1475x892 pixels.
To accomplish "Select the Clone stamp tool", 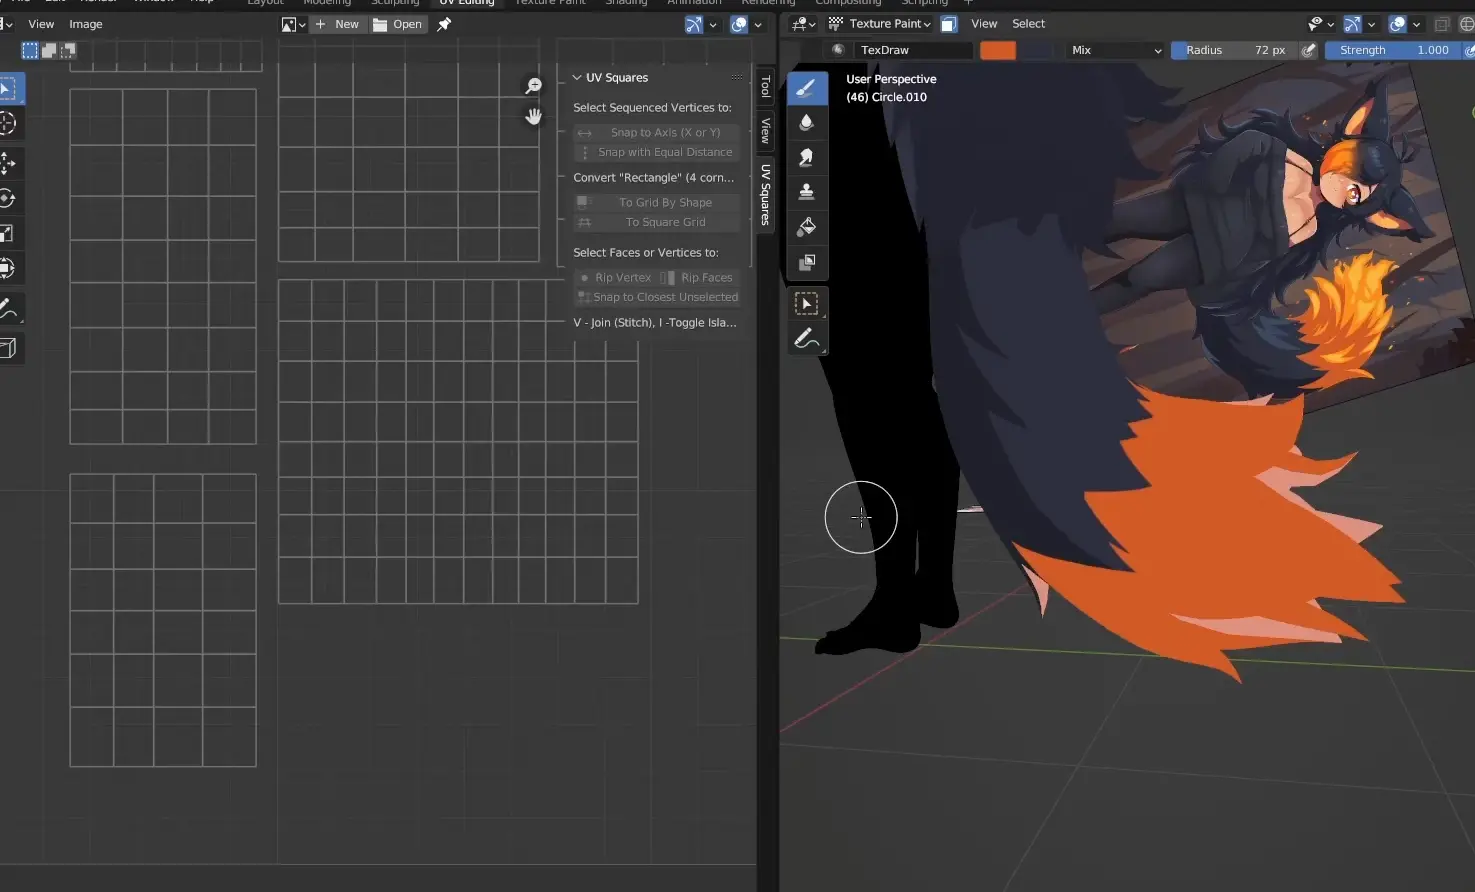I will tap(806, 192).
